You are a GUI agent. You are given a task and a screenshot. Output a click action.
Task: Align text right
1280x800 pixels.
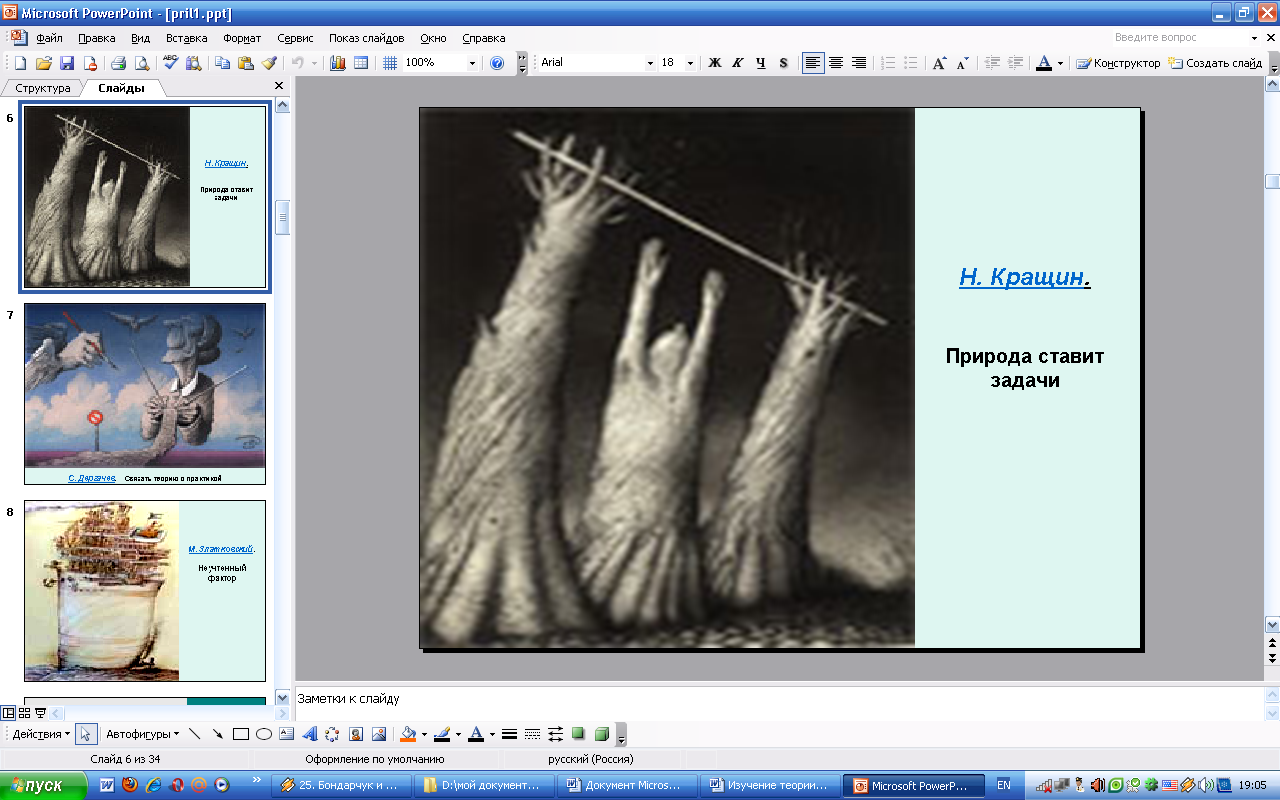pyautogui.click(x=859, y=63)
